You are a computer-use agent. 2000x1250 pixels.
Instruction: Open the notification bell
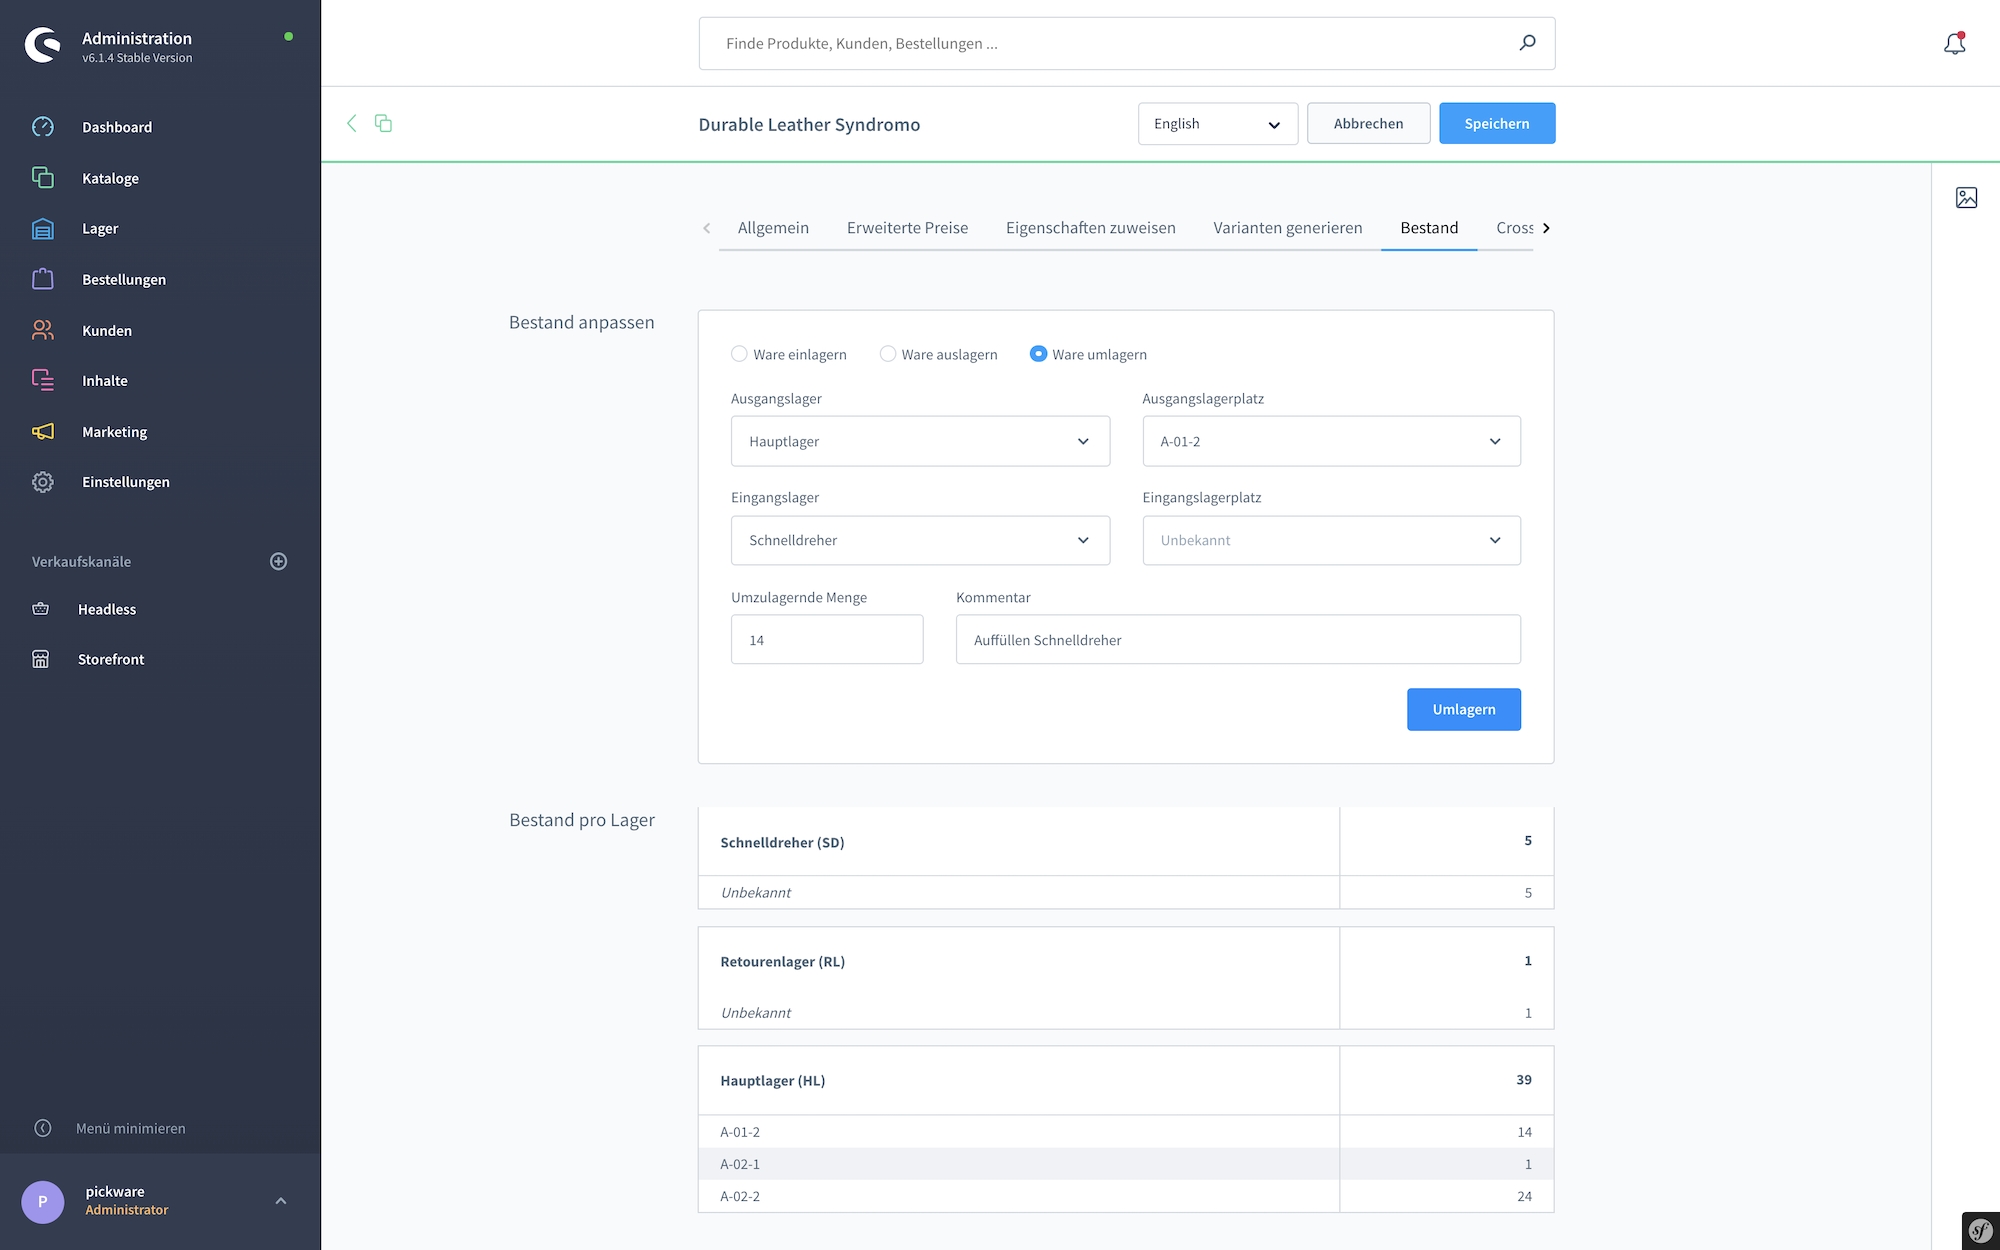(x=1952, y=43)
